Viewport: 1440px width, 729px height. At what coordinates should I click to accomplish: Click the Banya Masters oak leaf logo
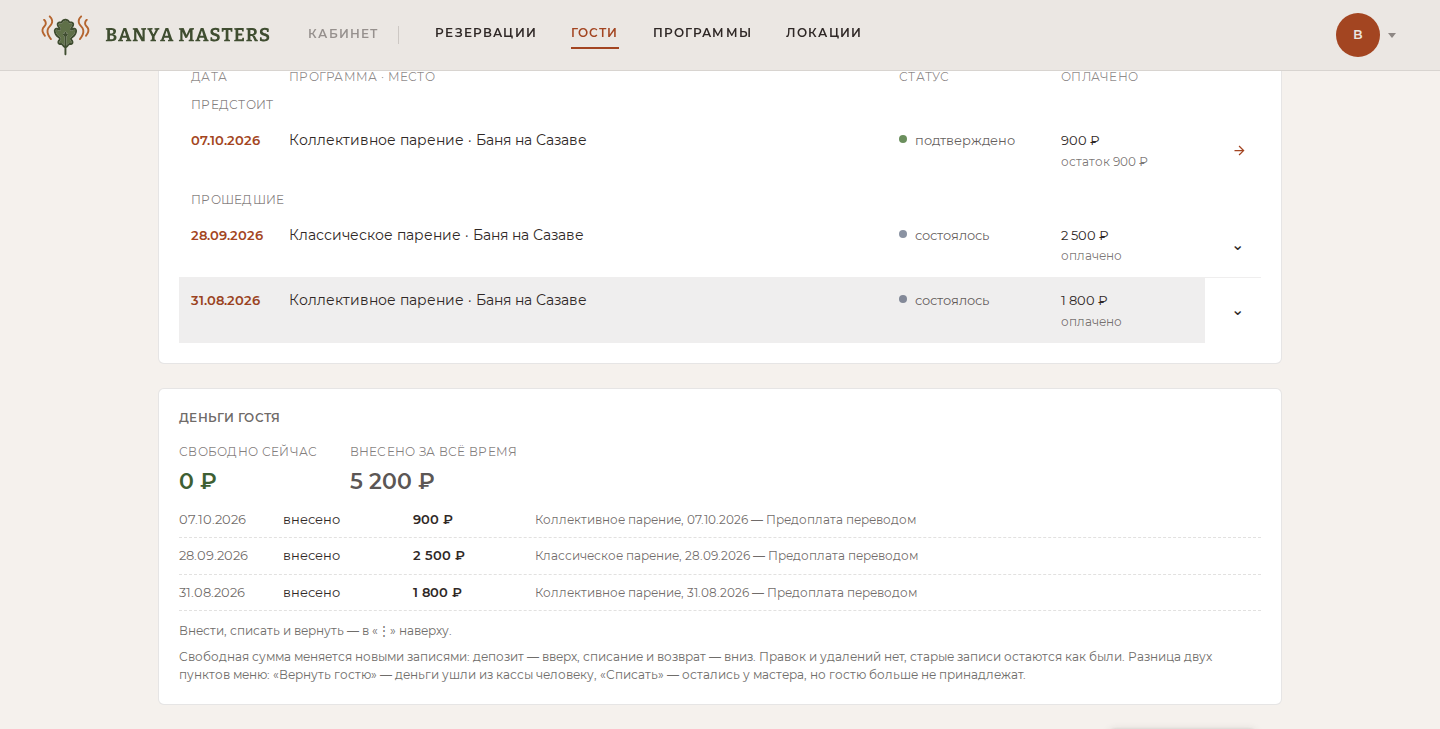pos(65,34)
